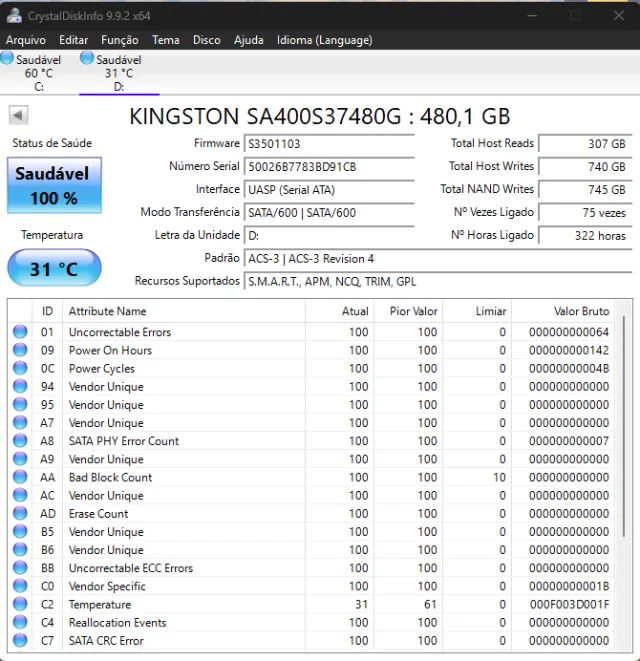640x661 pixels.
Task: Click status icon of ID A9 row
Action: (20, 459)
